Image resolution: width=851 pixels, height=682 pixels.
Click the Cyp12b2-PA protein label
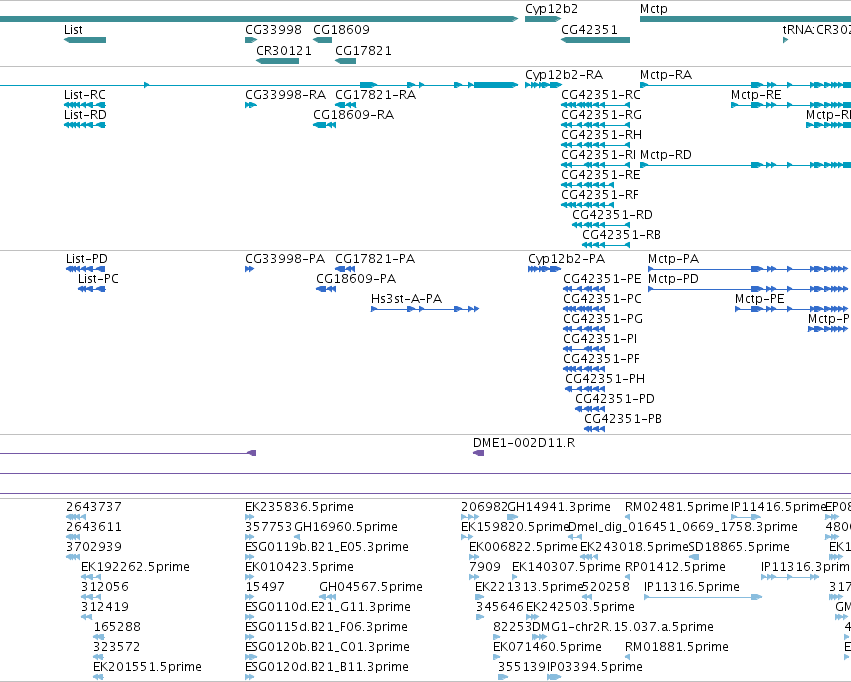[x=567, y=259]
